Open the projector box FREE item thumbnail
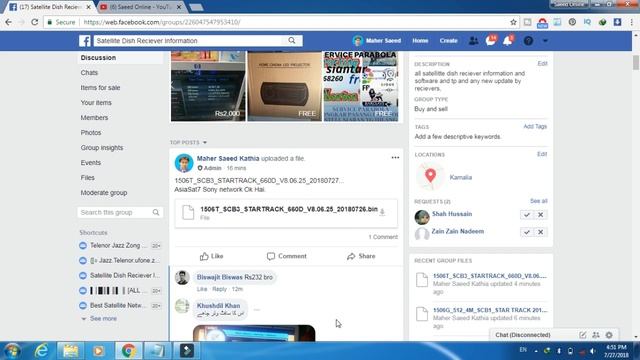 point(284,86)
